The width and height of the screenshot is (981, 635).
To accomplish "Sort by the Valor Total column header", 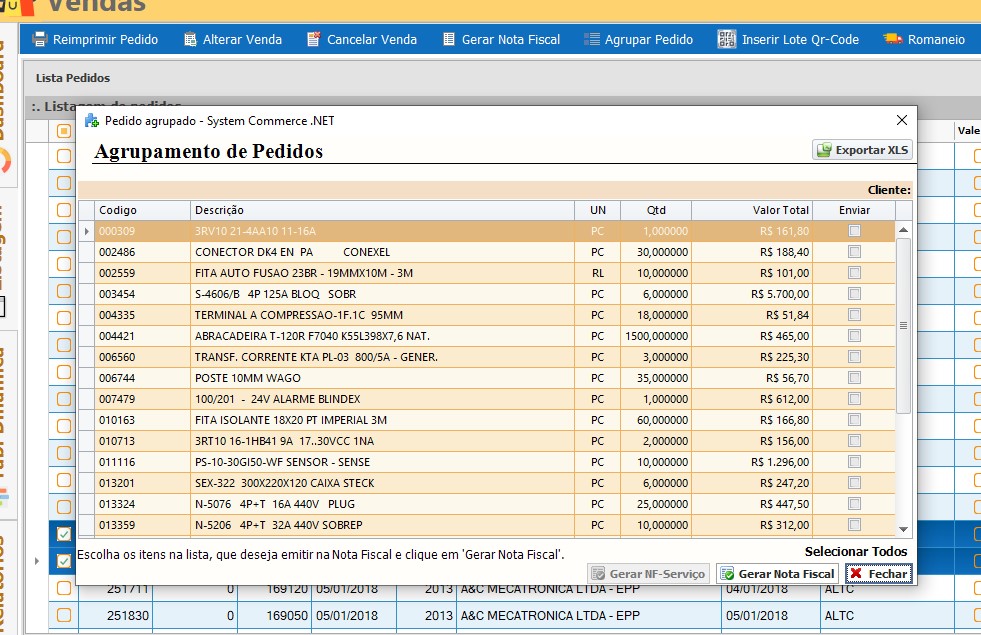I will pyautogui.click(x=780, y=210).
